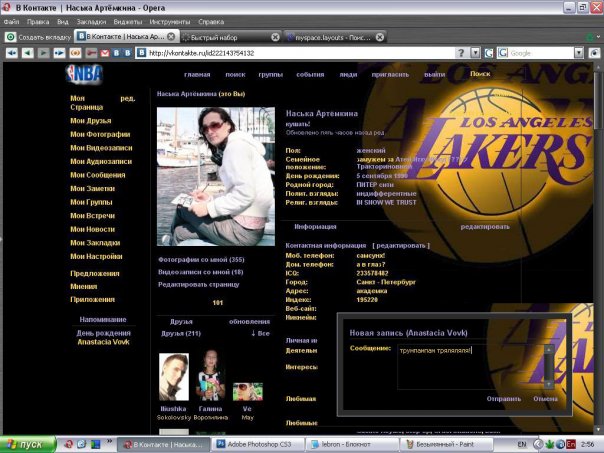Click the message box scrollbar up arrow
This screenshot has height=453, width=604.
(x=549, y=349)
